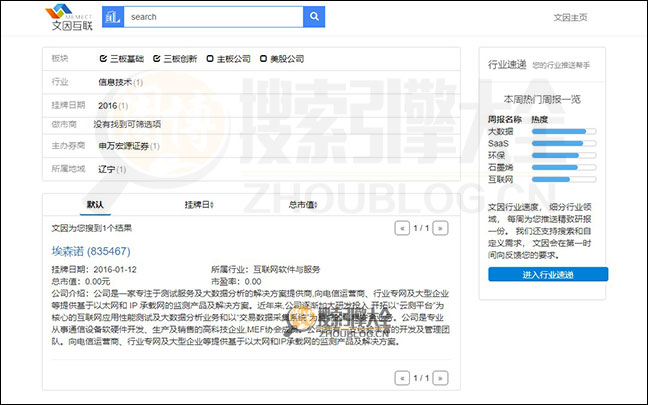Screen dimensions: 648x405
Task: Click the 互联网 weekly report name
Action: 500,179
